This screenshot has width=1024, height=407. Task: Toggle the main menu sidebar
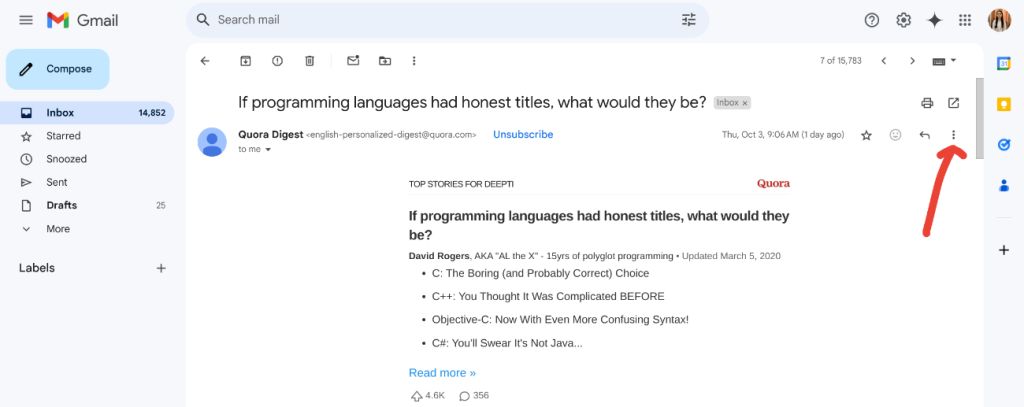click(x=26, y=20)
